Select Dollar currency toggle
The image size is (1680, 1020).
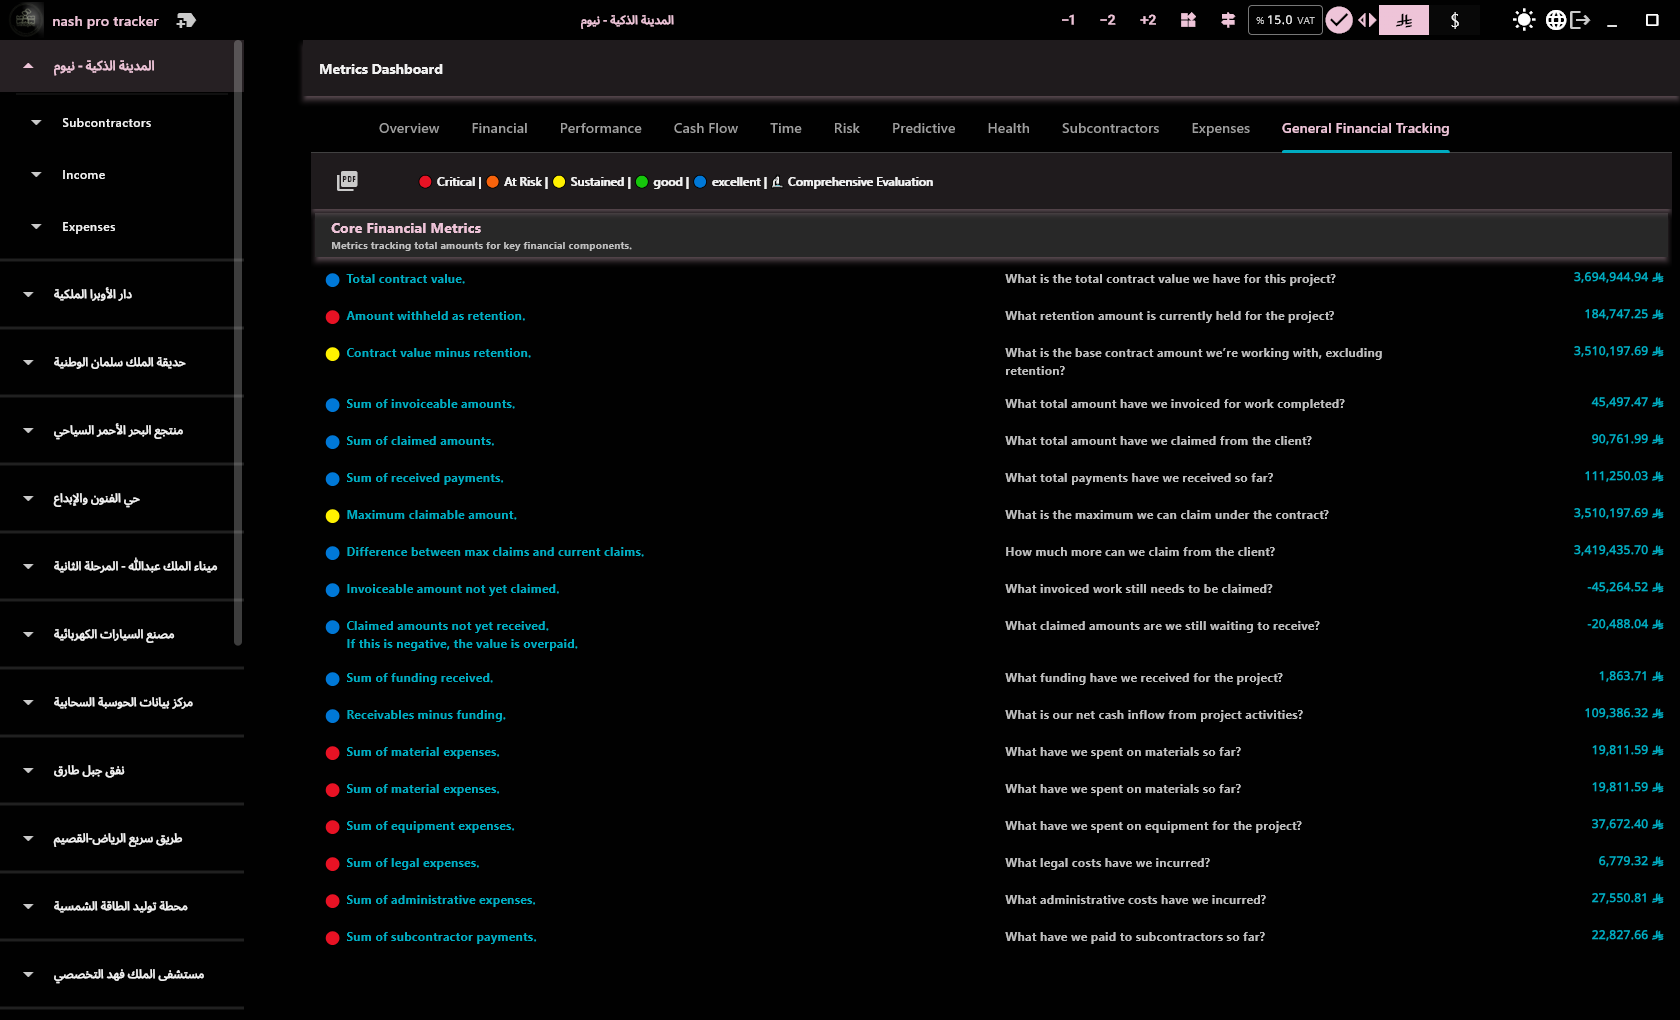tap(1454, 20)
